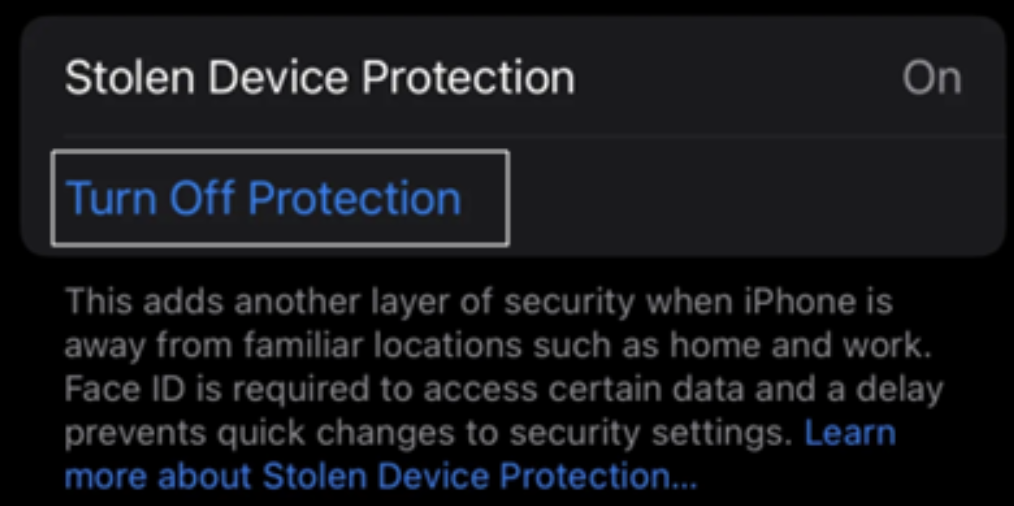The width and height of the screenshot is (1014, 506).
Task: Click the description paragraph starting This adds another
Action: tap(504, 389)
